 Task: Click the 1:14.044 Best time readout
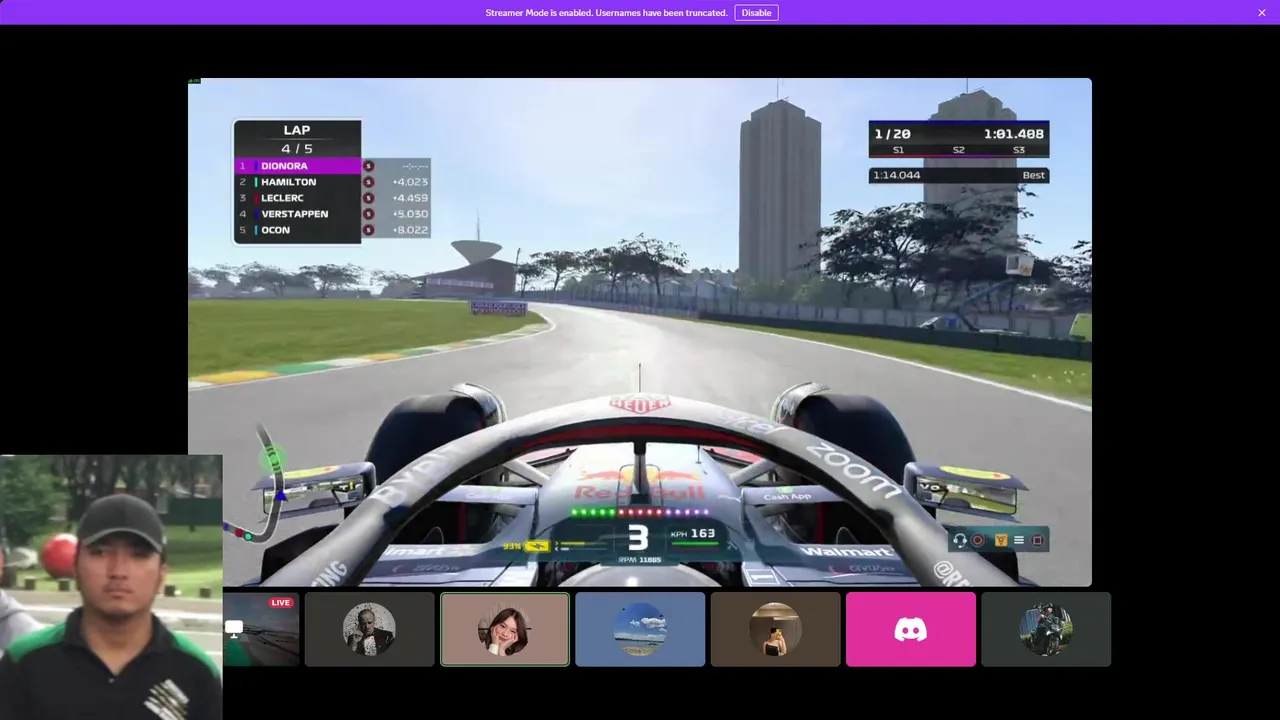[x=959, y=175]
